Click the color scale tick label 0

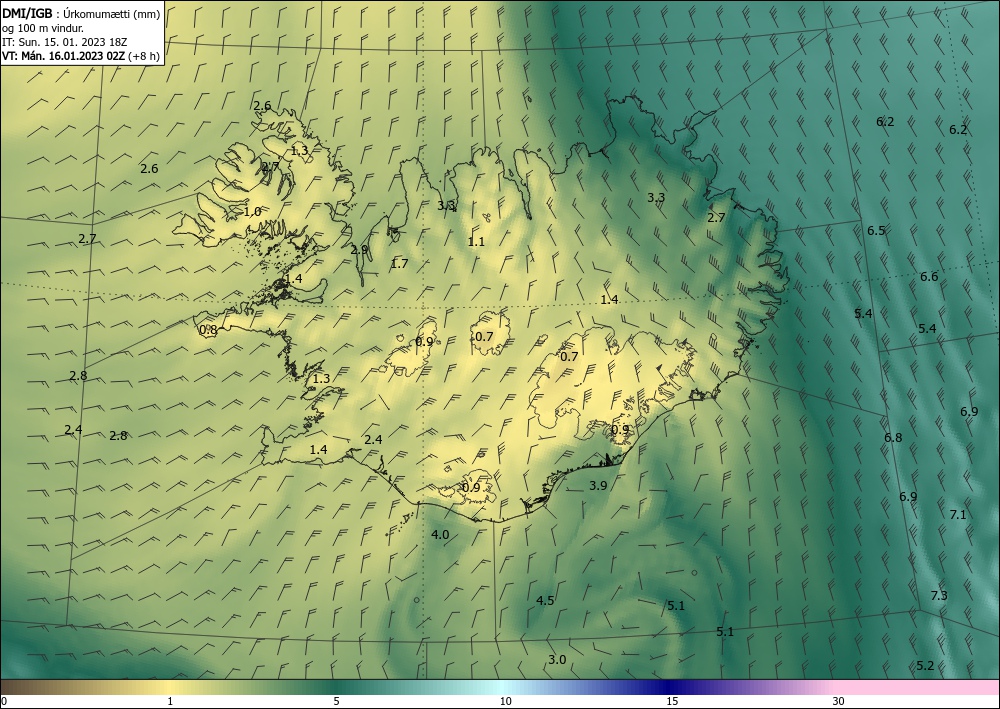[x=4, y=702]
